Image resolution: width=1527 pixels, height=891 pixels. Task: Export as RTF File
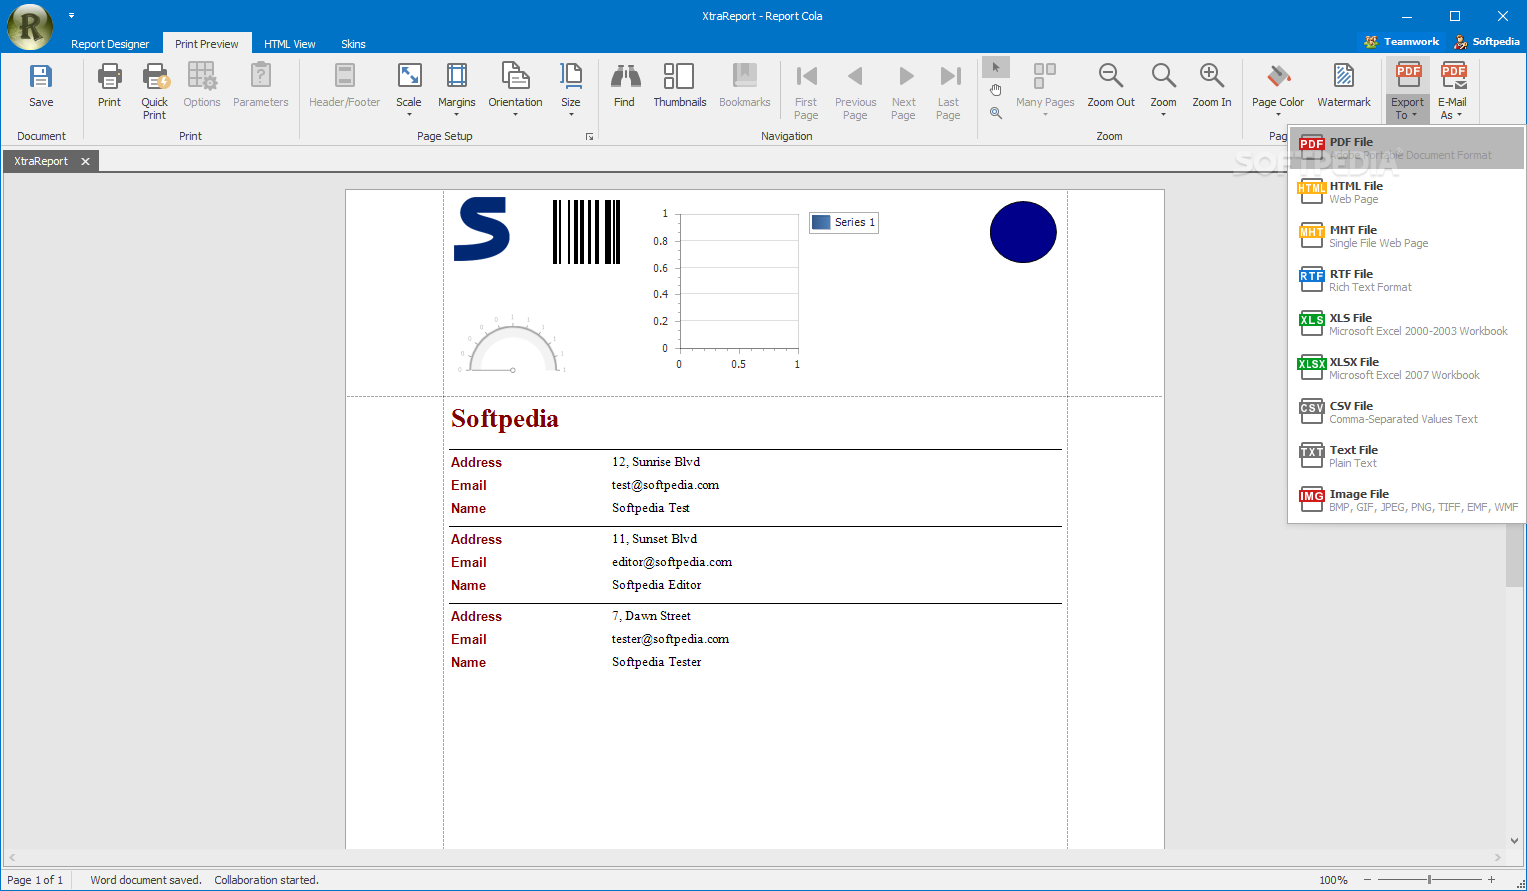point(1406,280)
